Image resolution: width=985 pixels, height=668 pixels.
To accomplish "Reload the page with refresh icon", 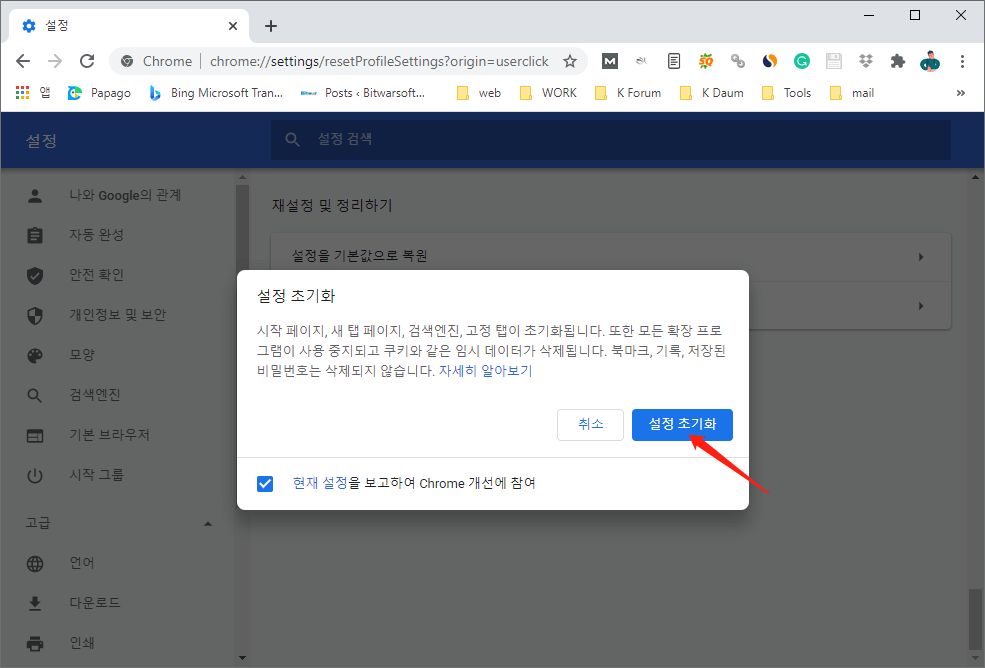I will (87, 61).
